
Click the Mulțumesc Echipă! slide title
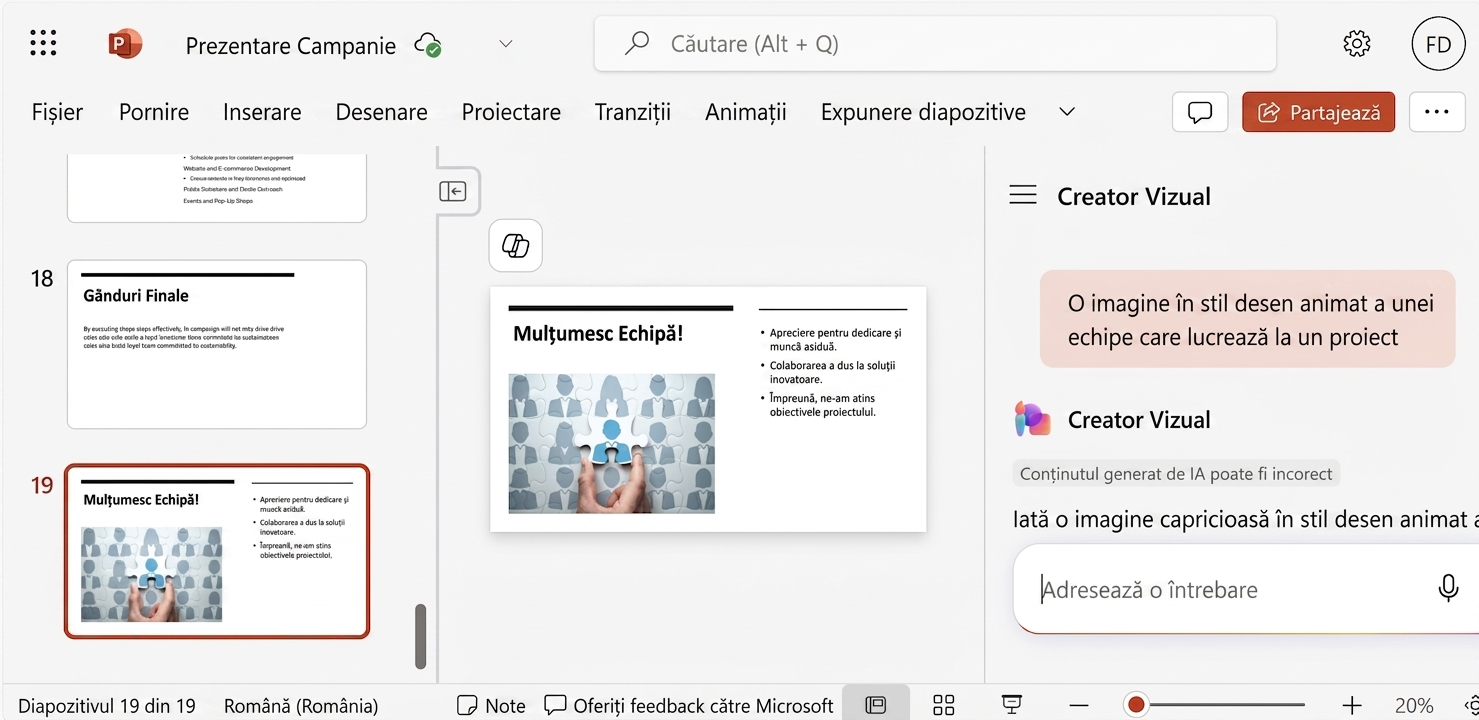(x=598, y=333)
